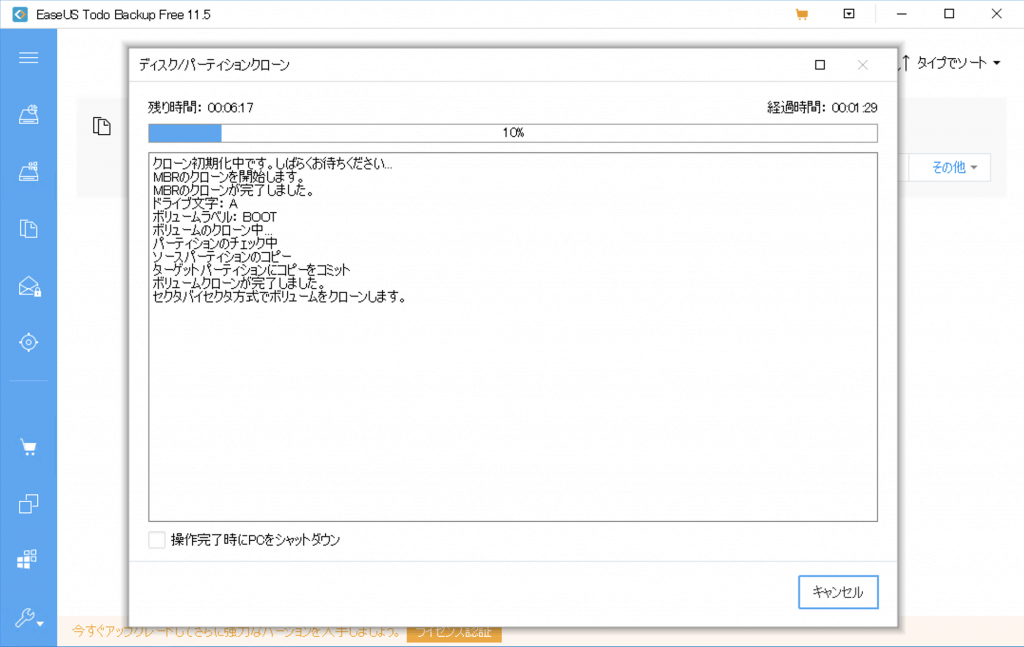Expand the Tools wrench dropdown in sidebar

[x=28, y=619]
